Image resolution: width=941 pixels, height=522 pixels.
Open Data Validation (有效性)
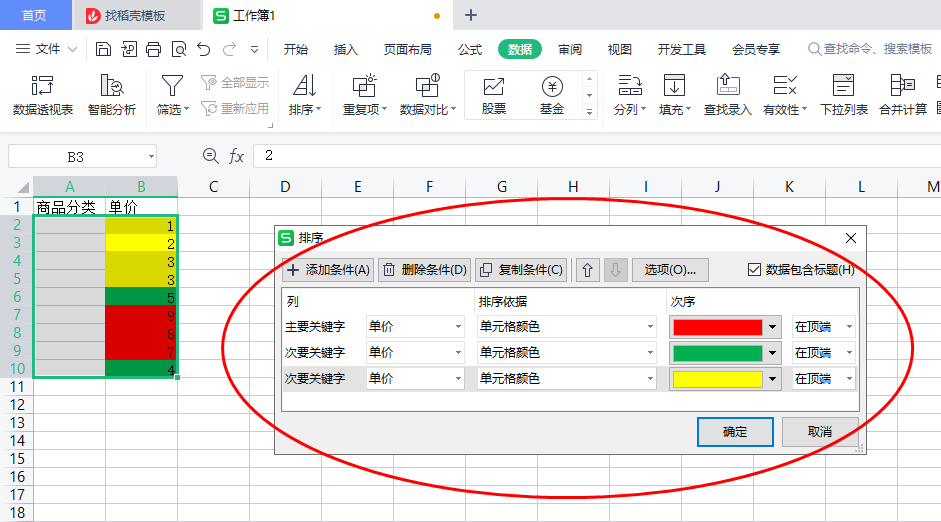[785, 95]
